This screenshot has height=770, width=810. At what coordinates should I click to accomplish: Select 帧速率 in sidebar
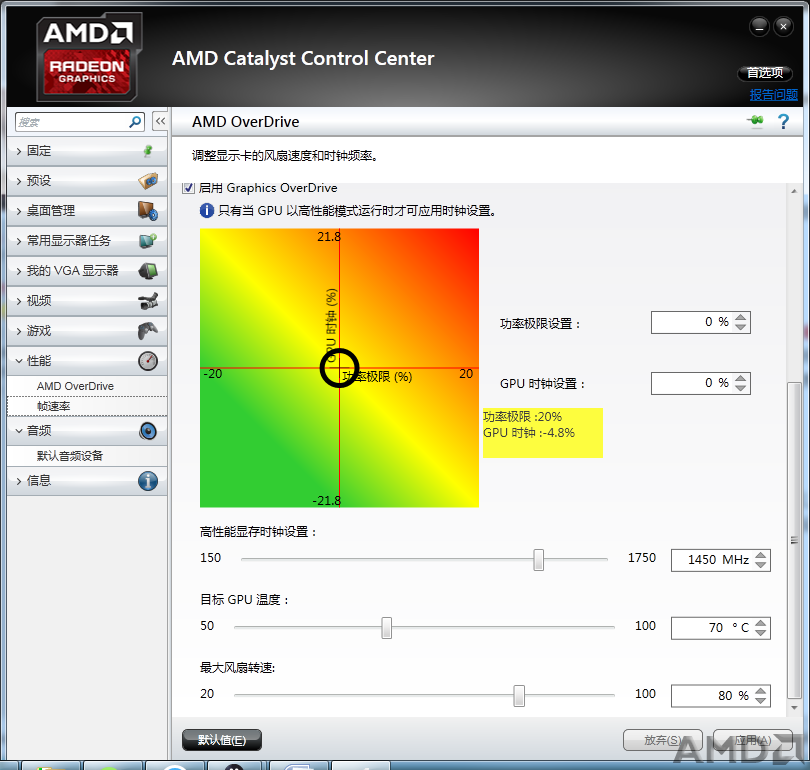pos(87,406)
